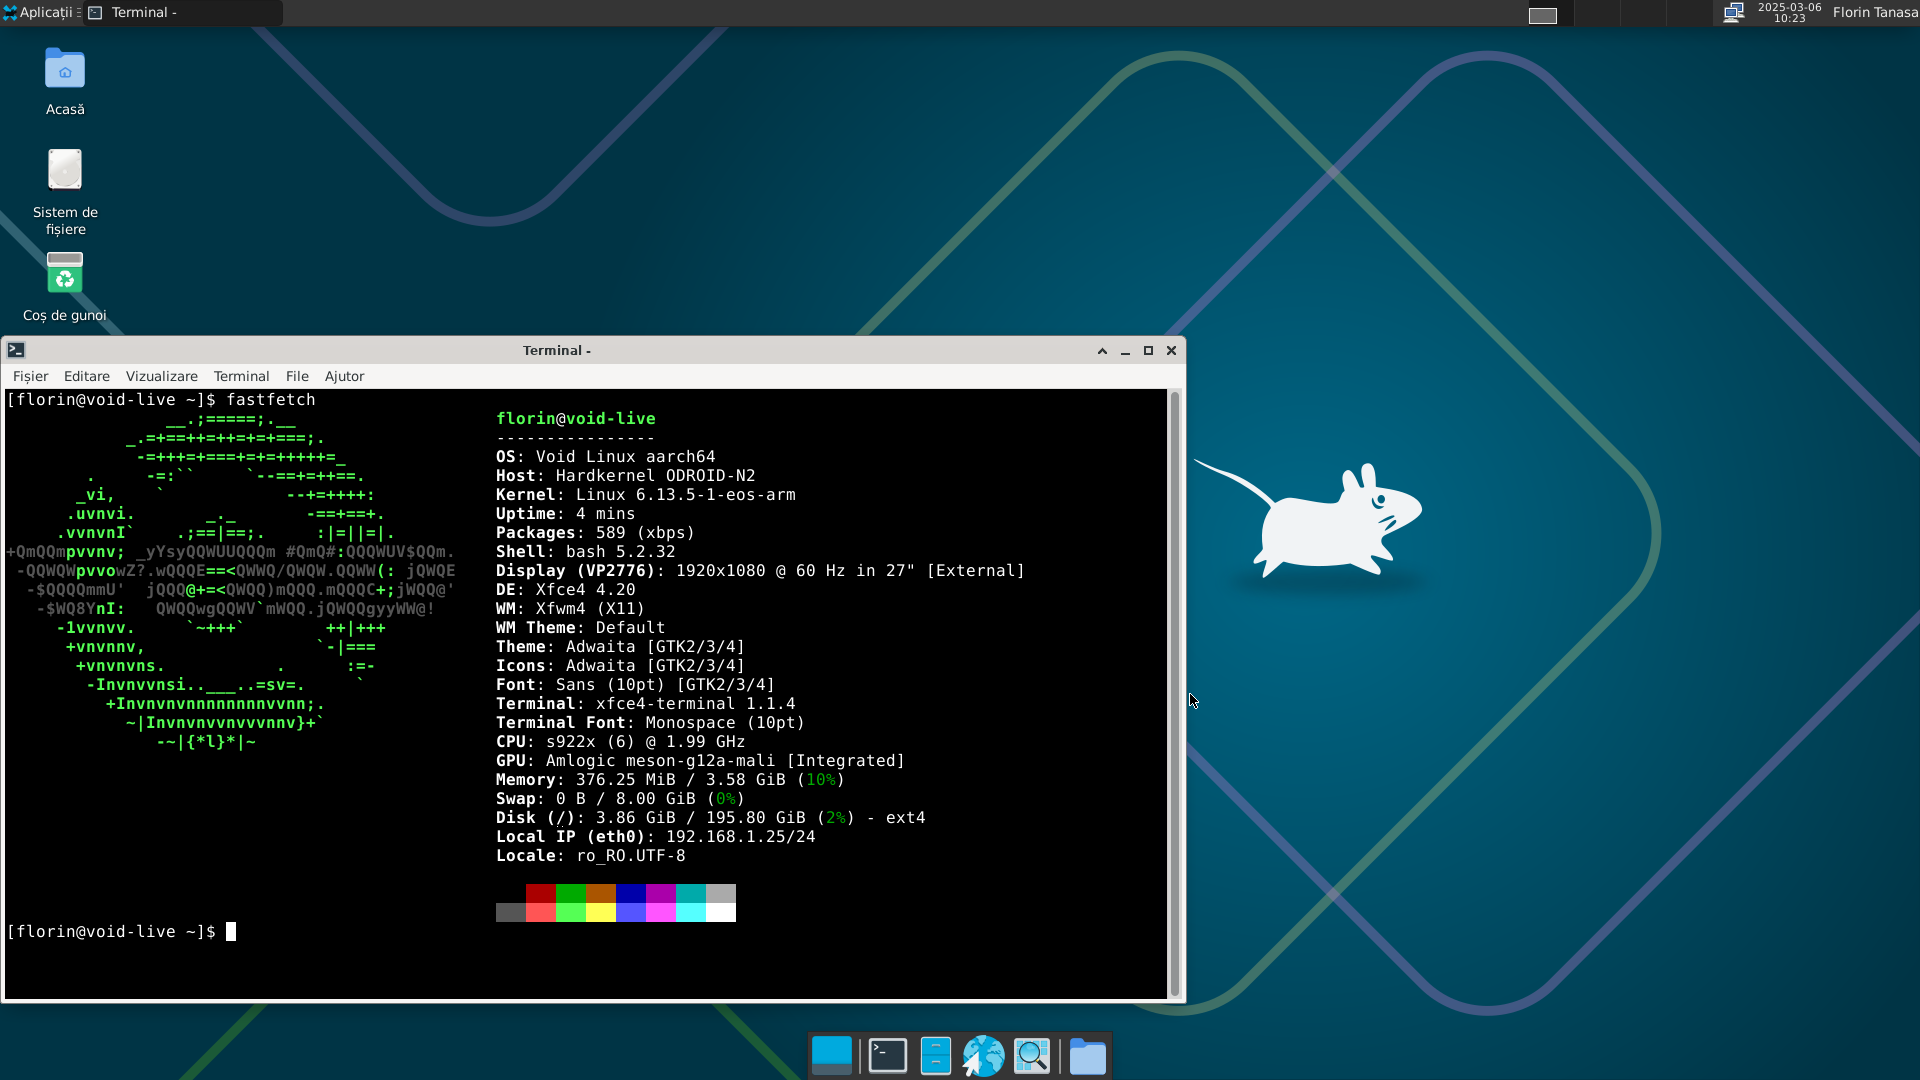Viewport: 1920px width, 1080px height.
Task: Click the 'Locale: ro_RO.UTF-8' line
Action: [591, 856]
